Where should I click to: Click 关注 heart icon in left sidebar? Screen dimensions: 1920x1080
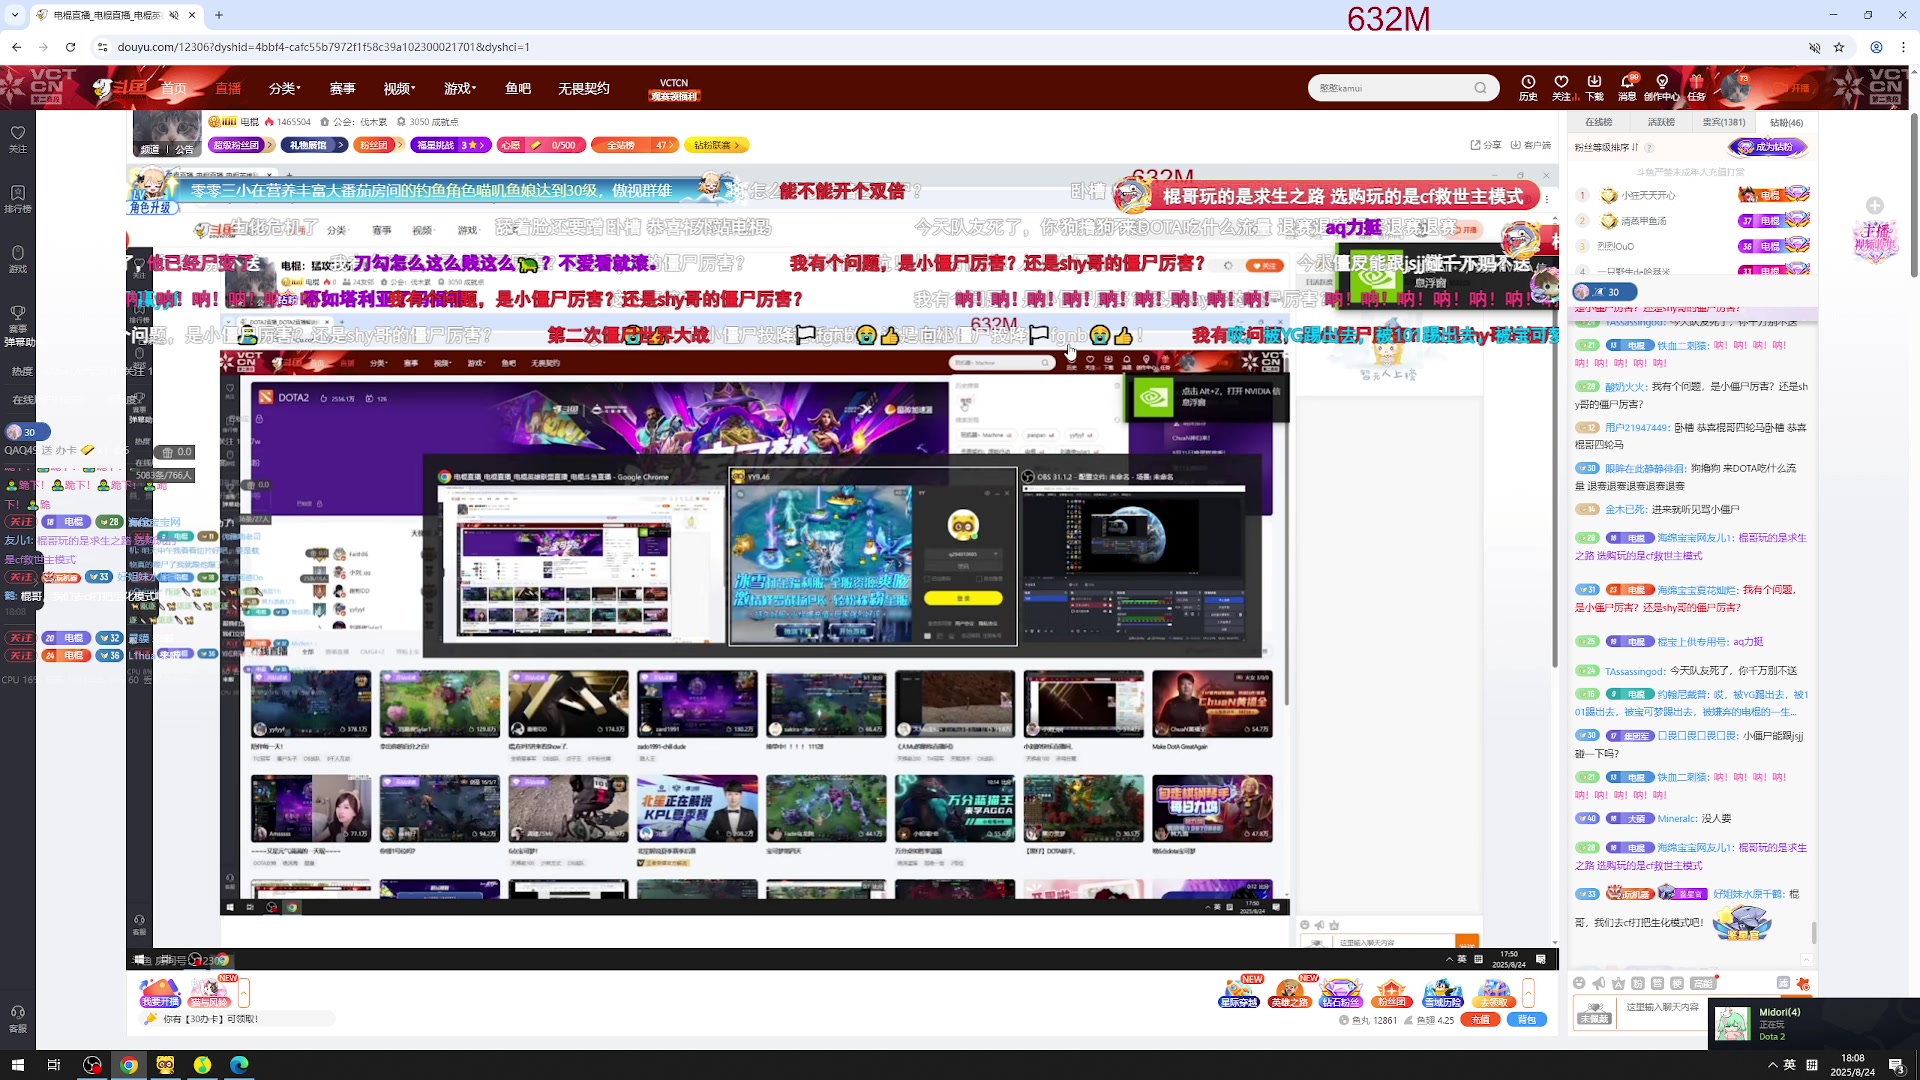point(18,138)
